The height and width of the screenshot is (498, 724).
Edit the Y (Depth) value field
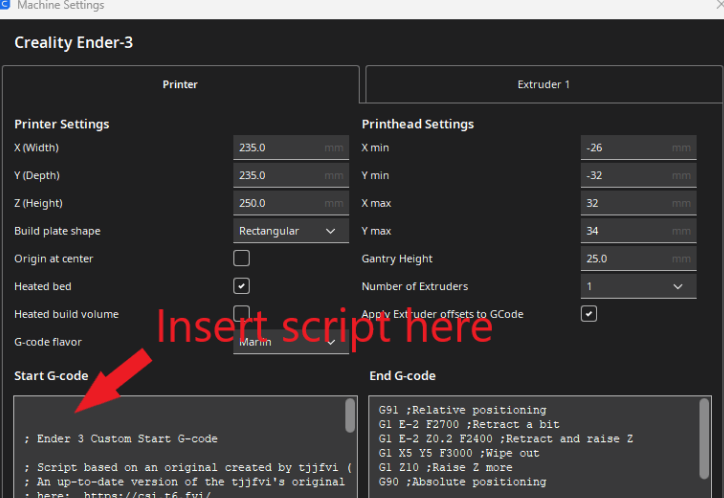(x=291, y=175)
